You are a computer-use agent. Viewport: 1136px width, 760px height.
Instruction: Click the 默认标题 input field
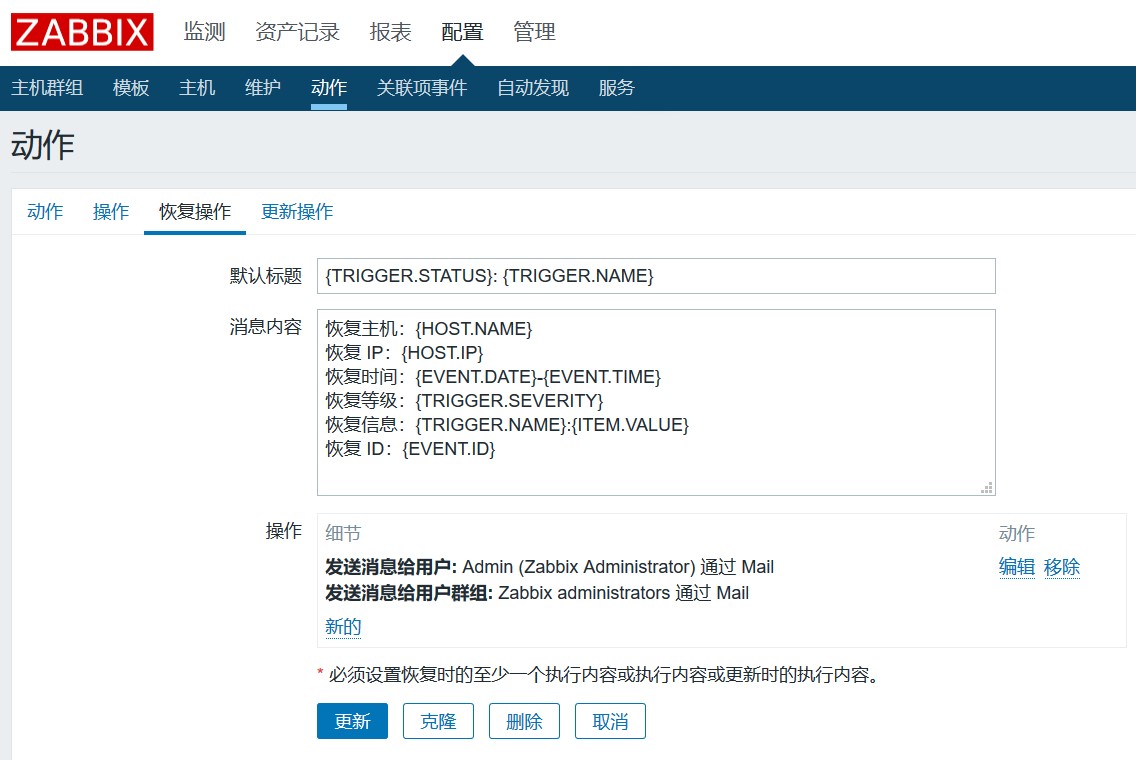pyautogui.click(x=656, y=276)
